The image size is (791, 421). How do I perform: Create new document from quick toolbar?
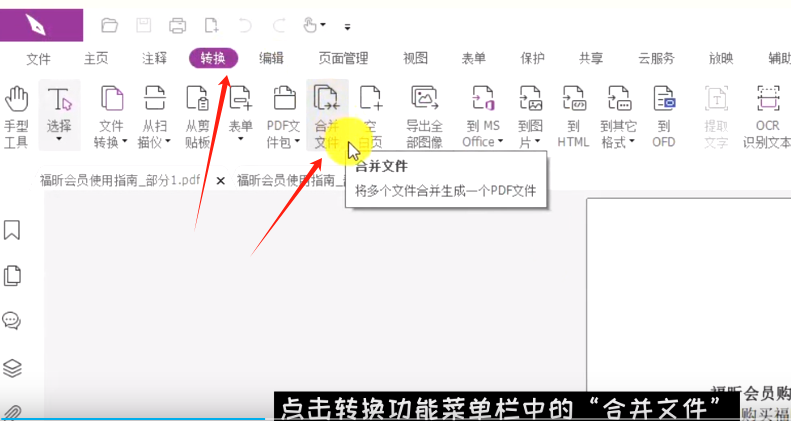[211, 25]
